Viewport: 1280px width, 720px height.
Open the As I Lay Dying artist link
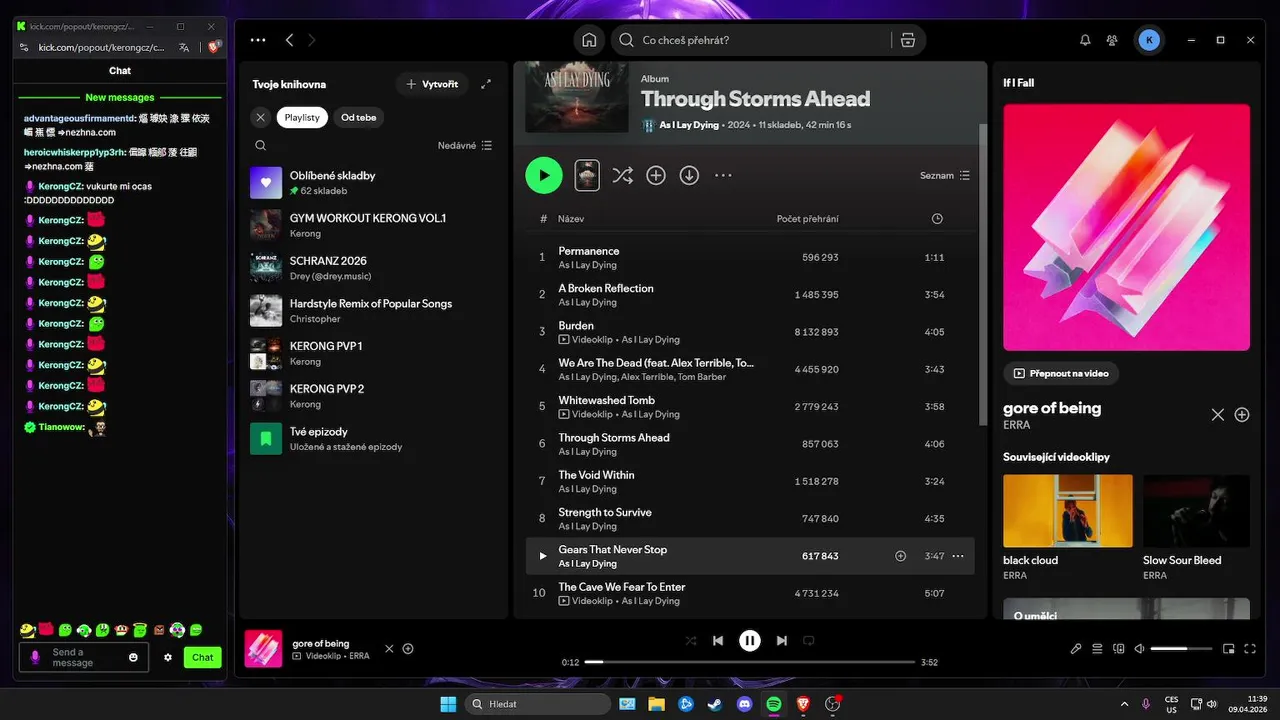(x=688, y=125)
